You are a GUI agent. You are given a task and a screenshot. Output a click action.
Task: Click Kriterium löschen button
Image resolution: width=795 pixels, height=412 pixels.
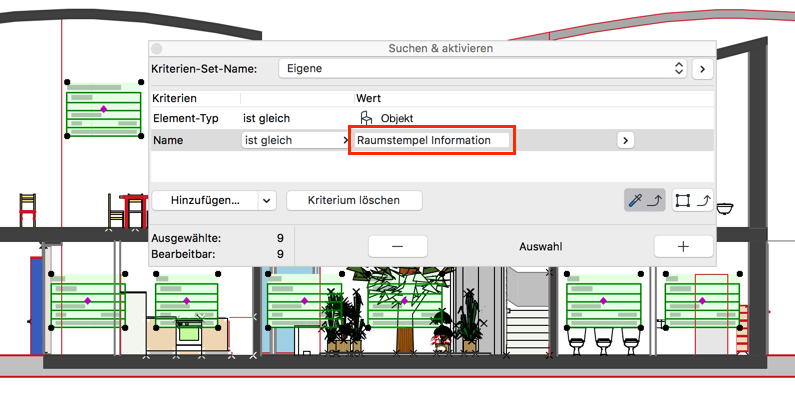pyautogui.click(x=354, y=200)
